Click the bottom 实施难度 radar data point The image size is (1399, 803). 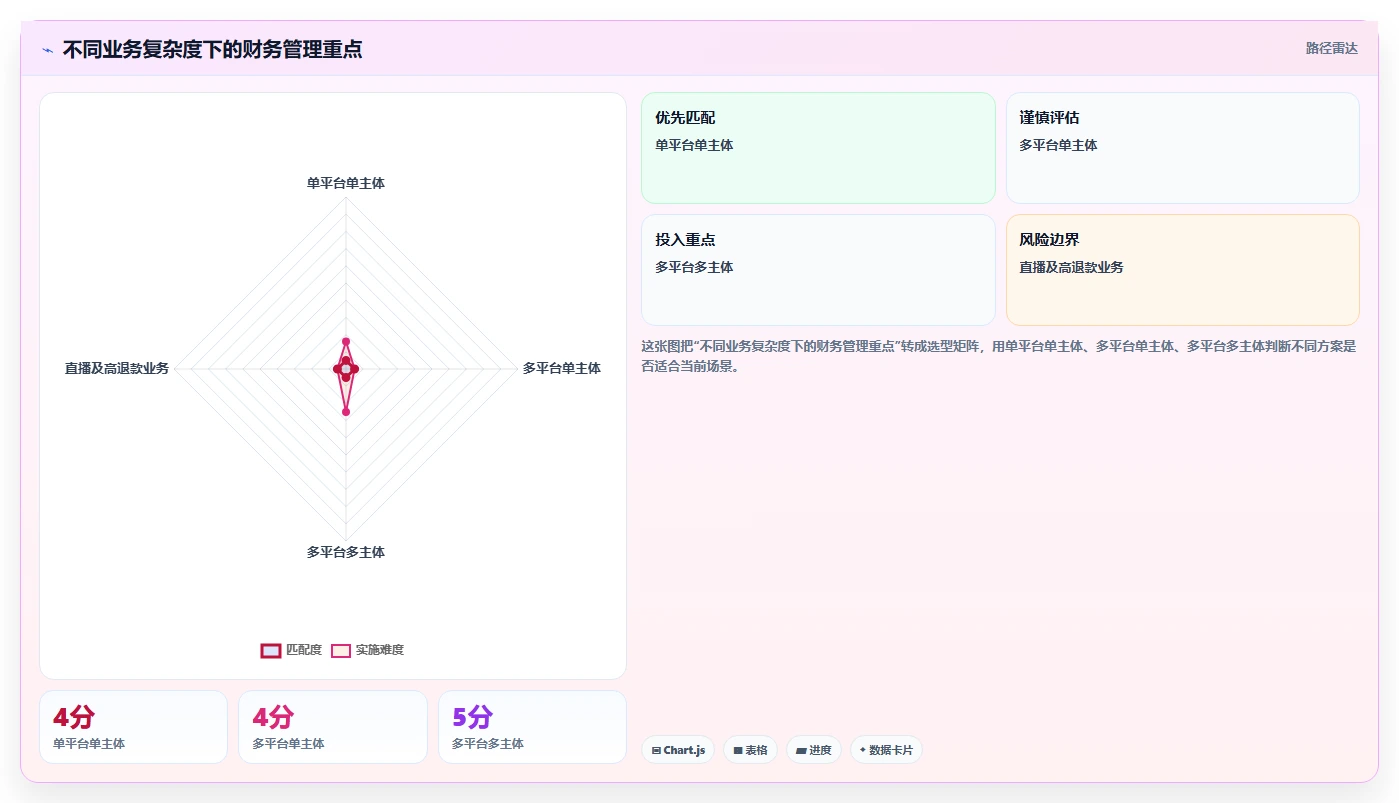click(x=346, y=411)
